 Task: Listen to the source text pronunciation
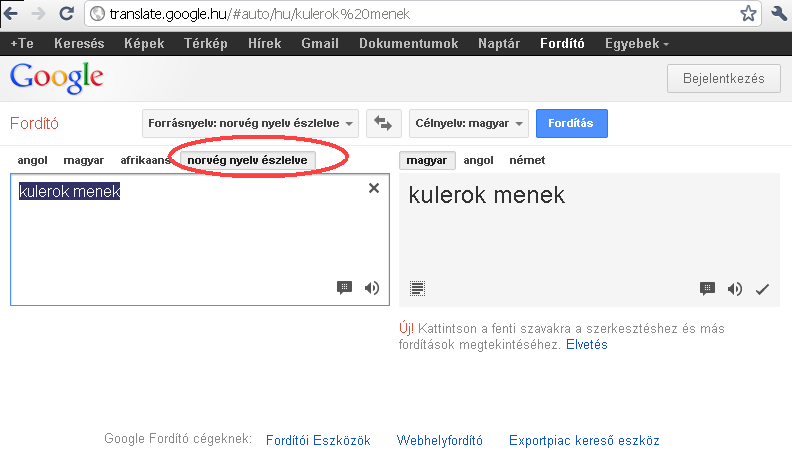pyautogui.click(x=372, y=288)
